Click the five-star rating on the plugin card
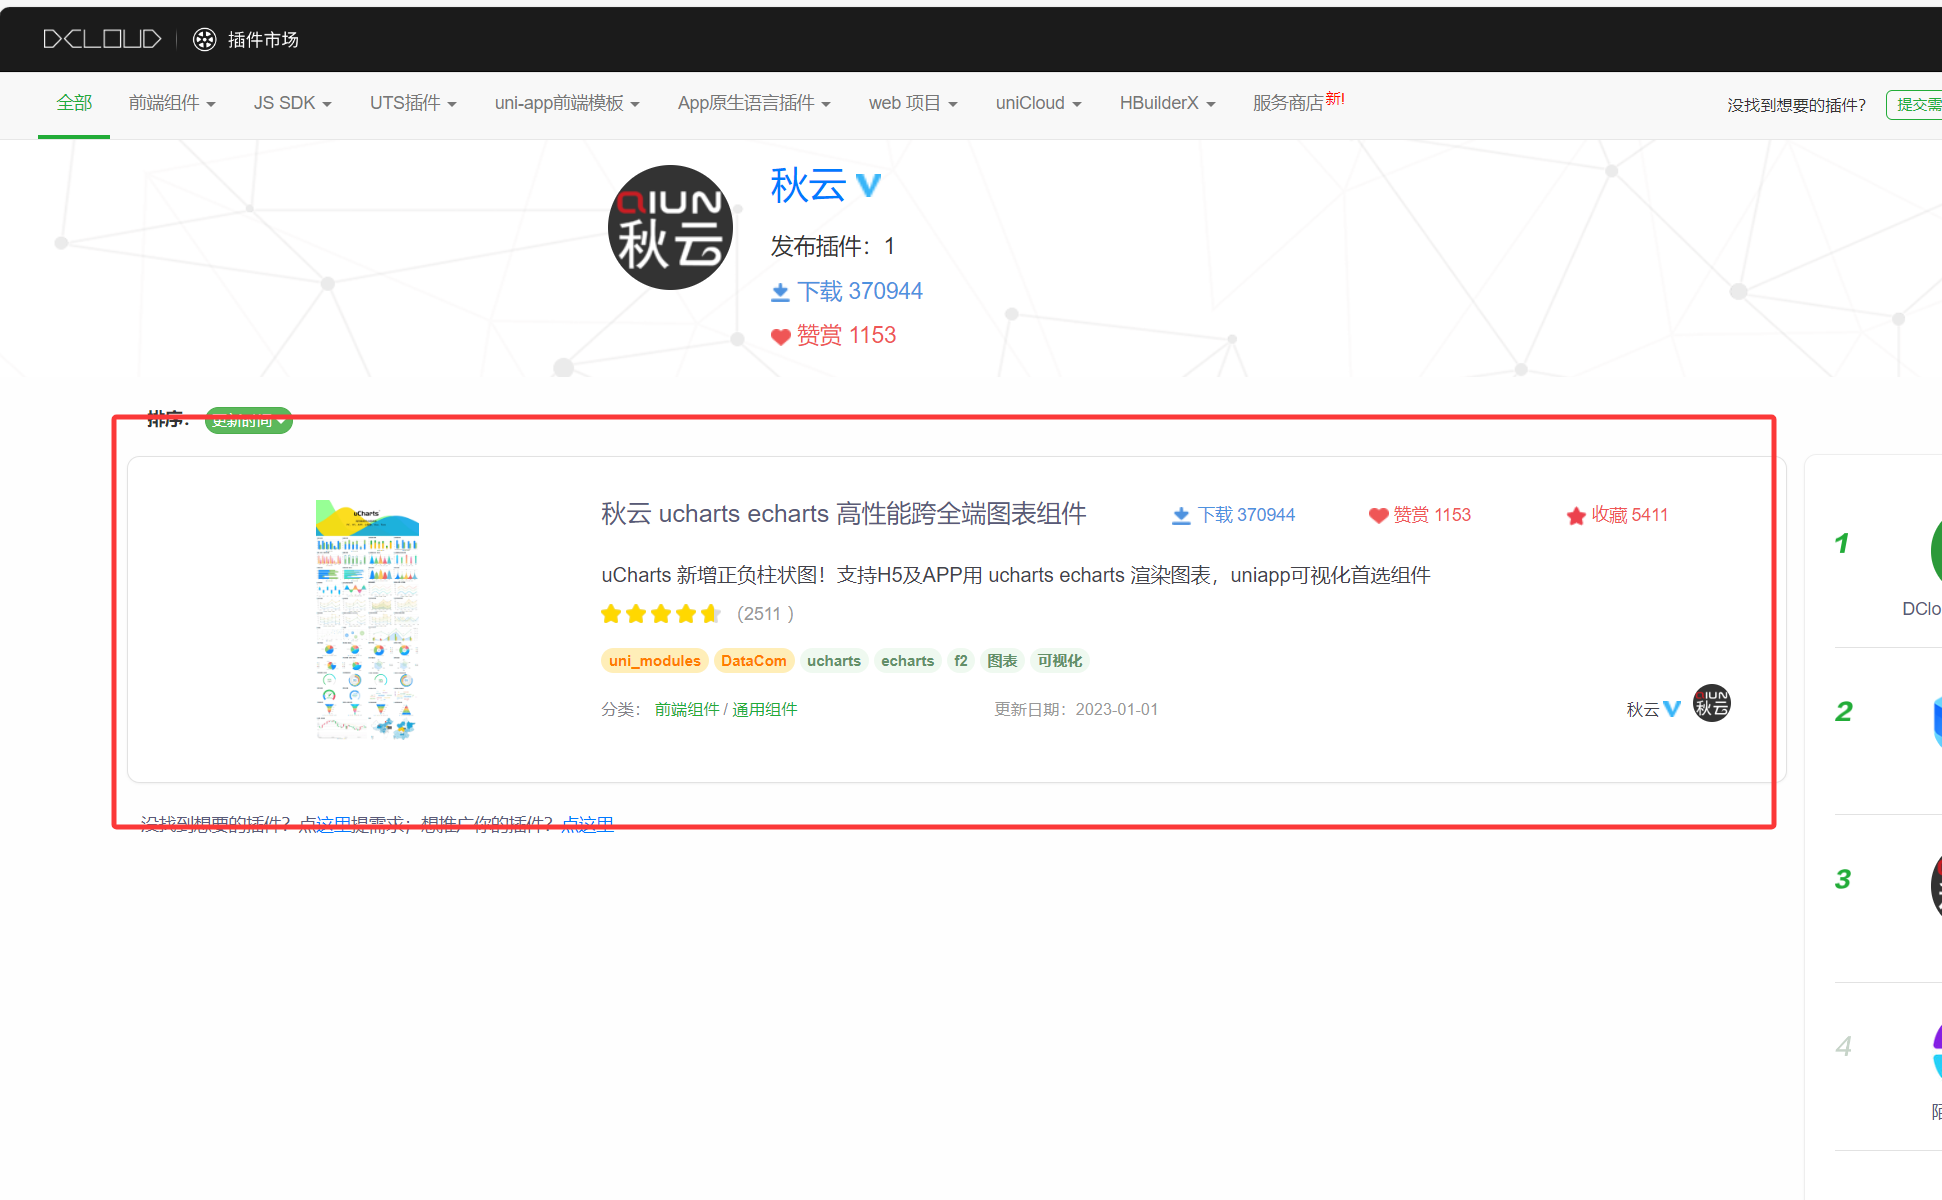This screenshot has height=1200, width=1942. coord(661,613)
